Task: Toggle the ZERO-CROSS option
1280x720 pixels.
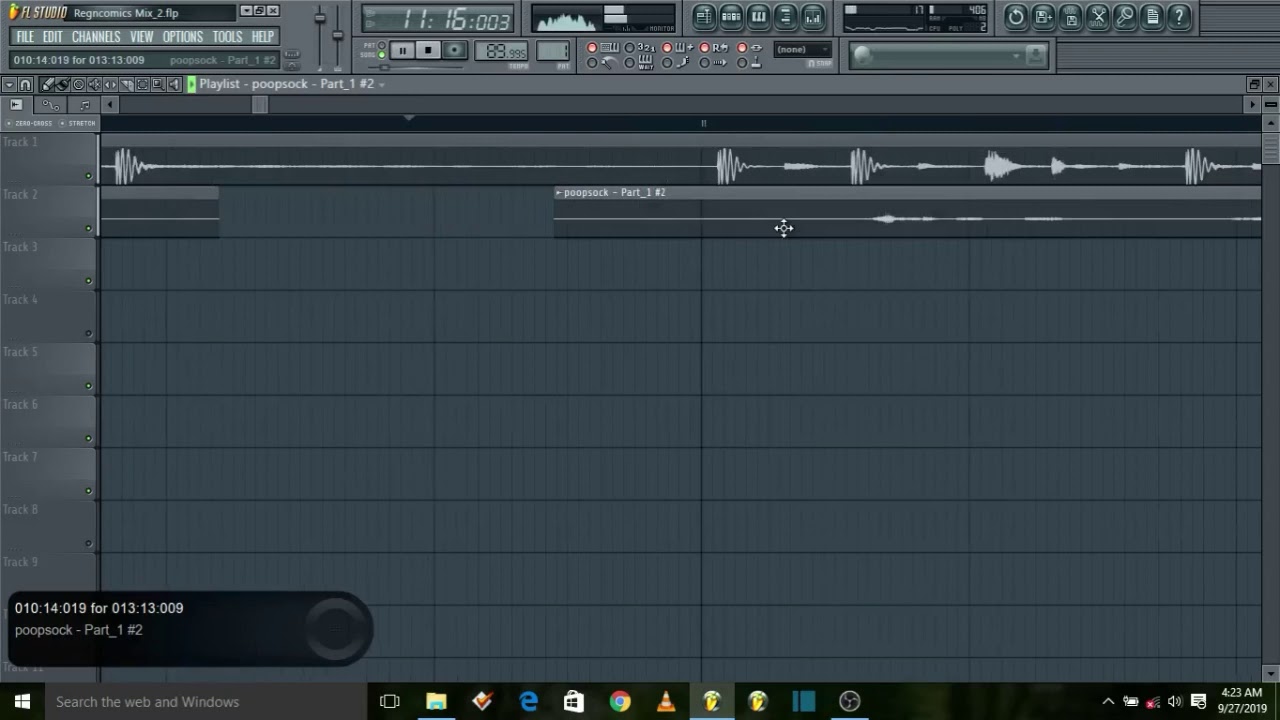Action: pyautogui.click(x=30, y=123)
